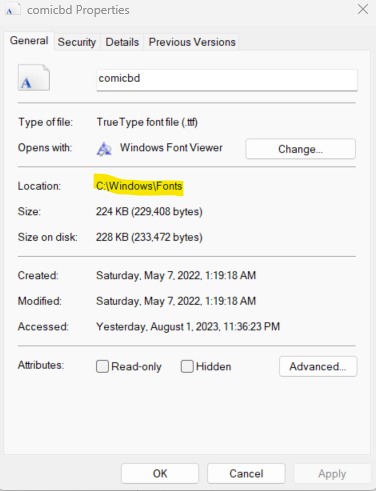Click the 'Created:' label

point(38,276)
